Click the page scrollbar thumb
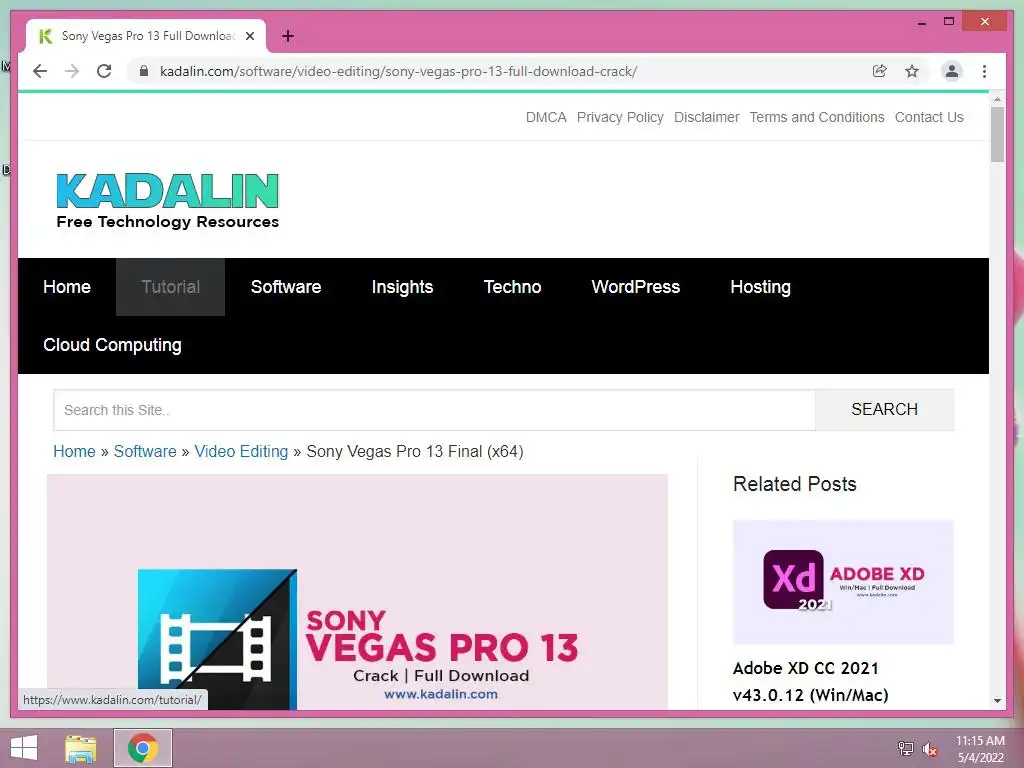Viewport: 1024px width, 768px height. (997, 135)
